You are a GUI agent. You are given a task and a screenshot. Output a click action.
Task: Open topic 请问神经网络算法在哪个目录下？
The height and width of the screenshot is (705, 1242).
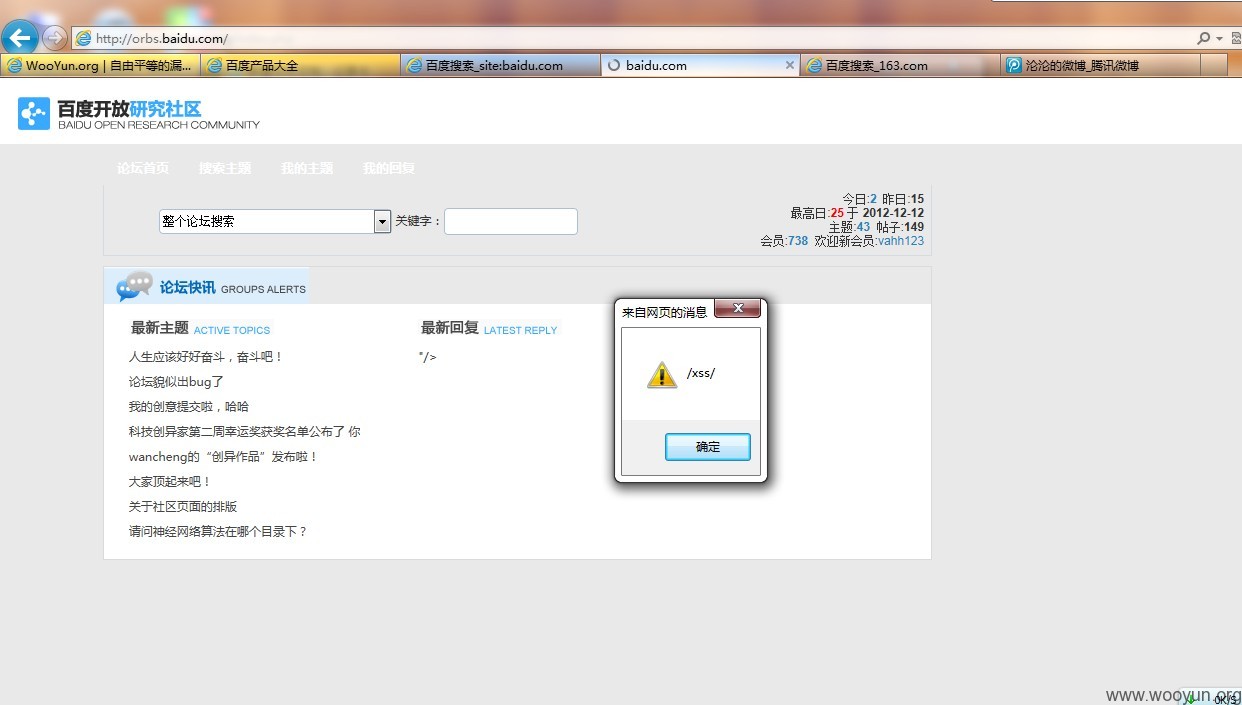point(218,532)
